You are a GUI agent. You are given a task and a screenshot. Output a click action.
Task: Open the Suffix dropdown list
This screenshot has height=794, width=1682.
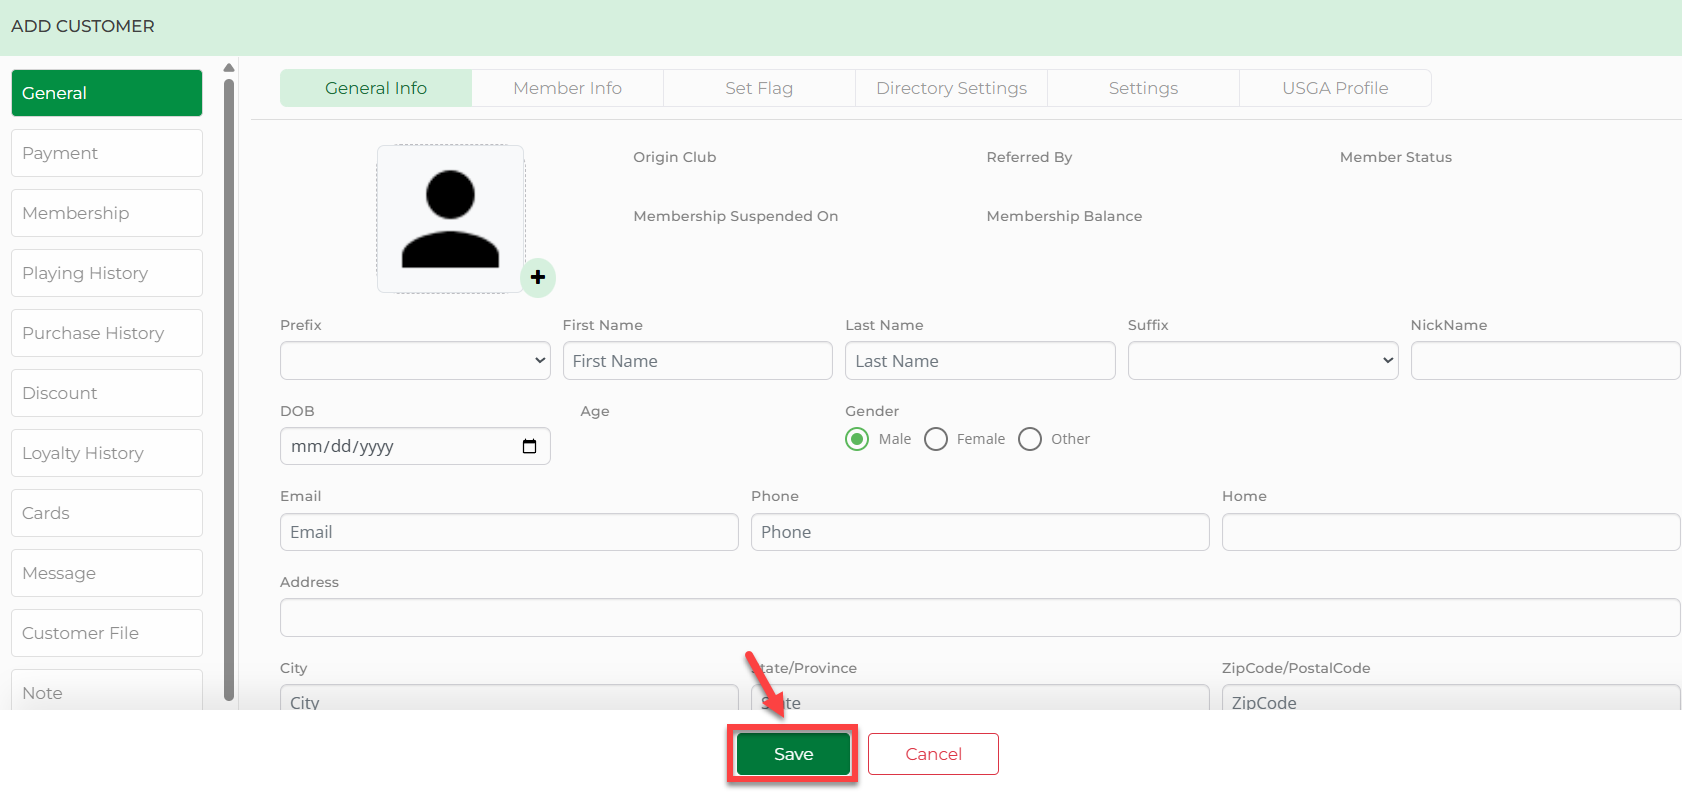pyautogui.click(x=1262, y=361)
